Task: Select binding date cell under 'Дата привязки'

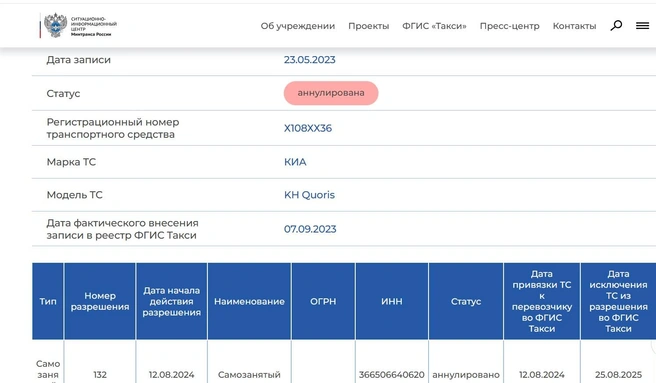Action: 542,375
